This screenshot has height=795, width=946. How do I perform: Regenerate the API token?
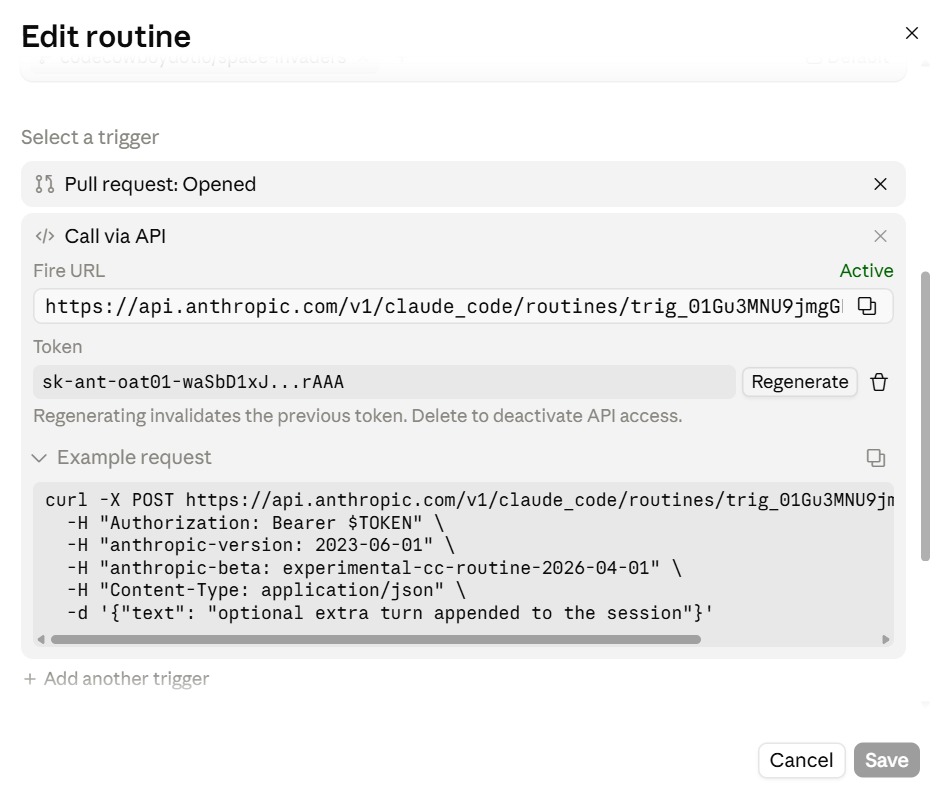[799, 382]
